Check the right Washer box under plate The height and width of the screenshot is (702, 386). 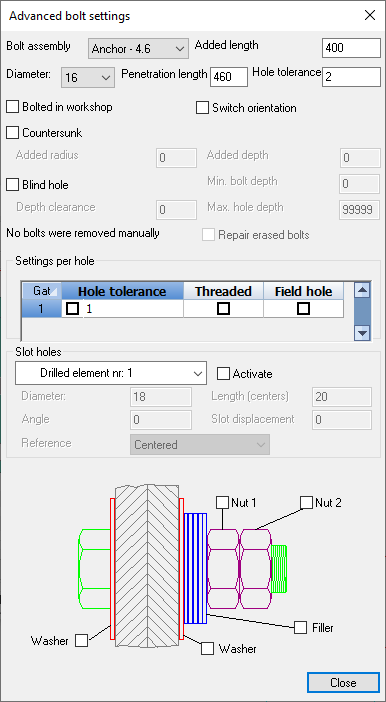click(x=207, y=648)
